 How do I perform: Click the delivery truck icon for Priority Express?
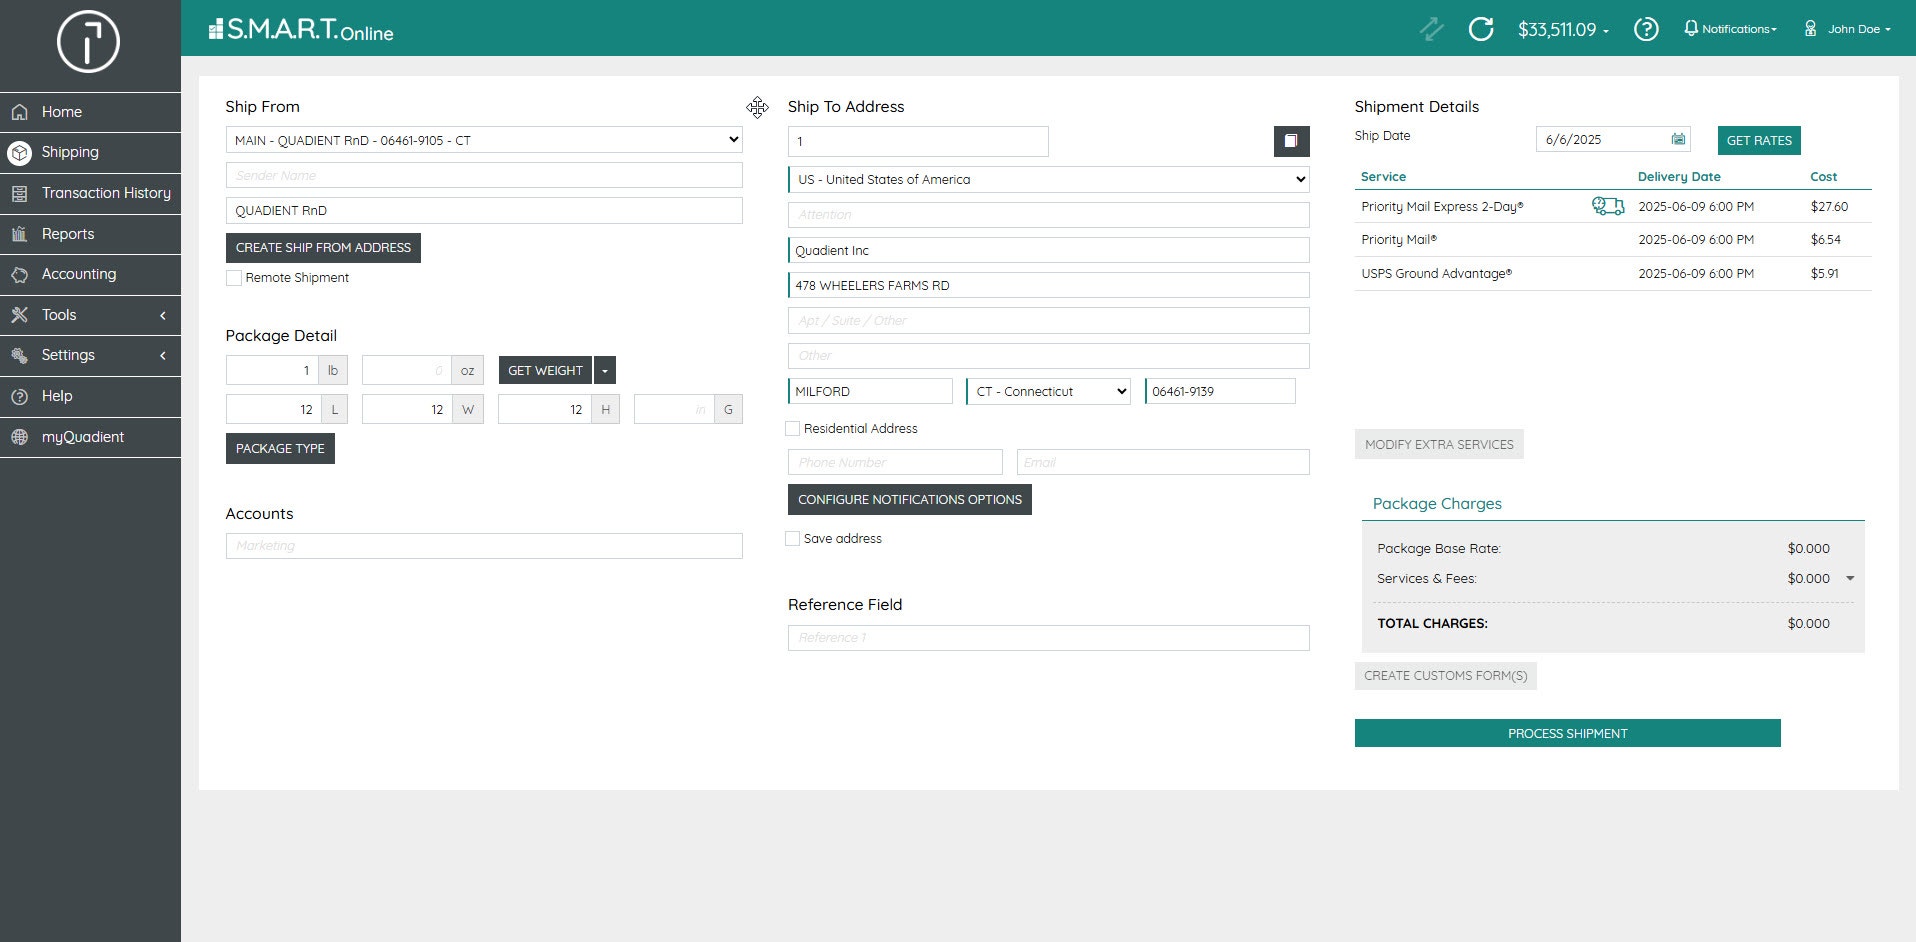(x=1607, y=206)
